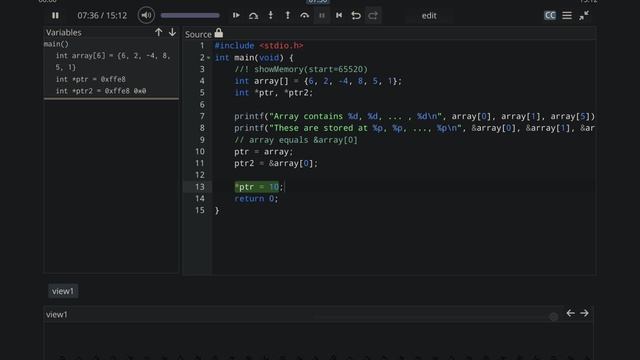Click the step forward play icon
This screenshot has height=360, width=640.
click(236, 16)
